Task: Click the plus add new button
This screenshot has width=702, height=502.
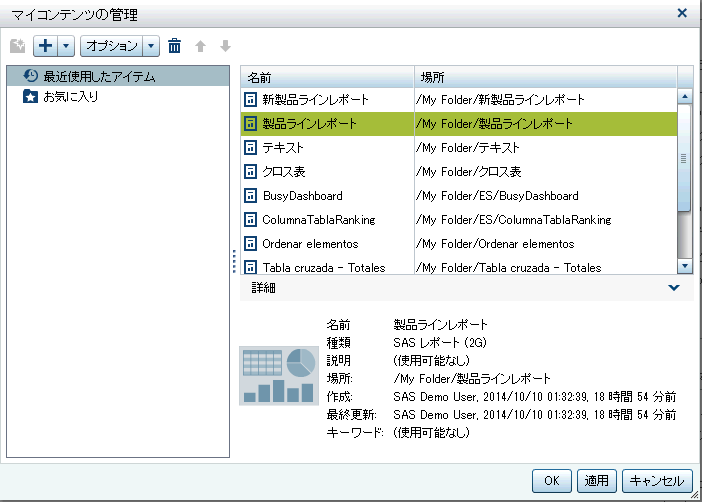Action: pos(45,46)
